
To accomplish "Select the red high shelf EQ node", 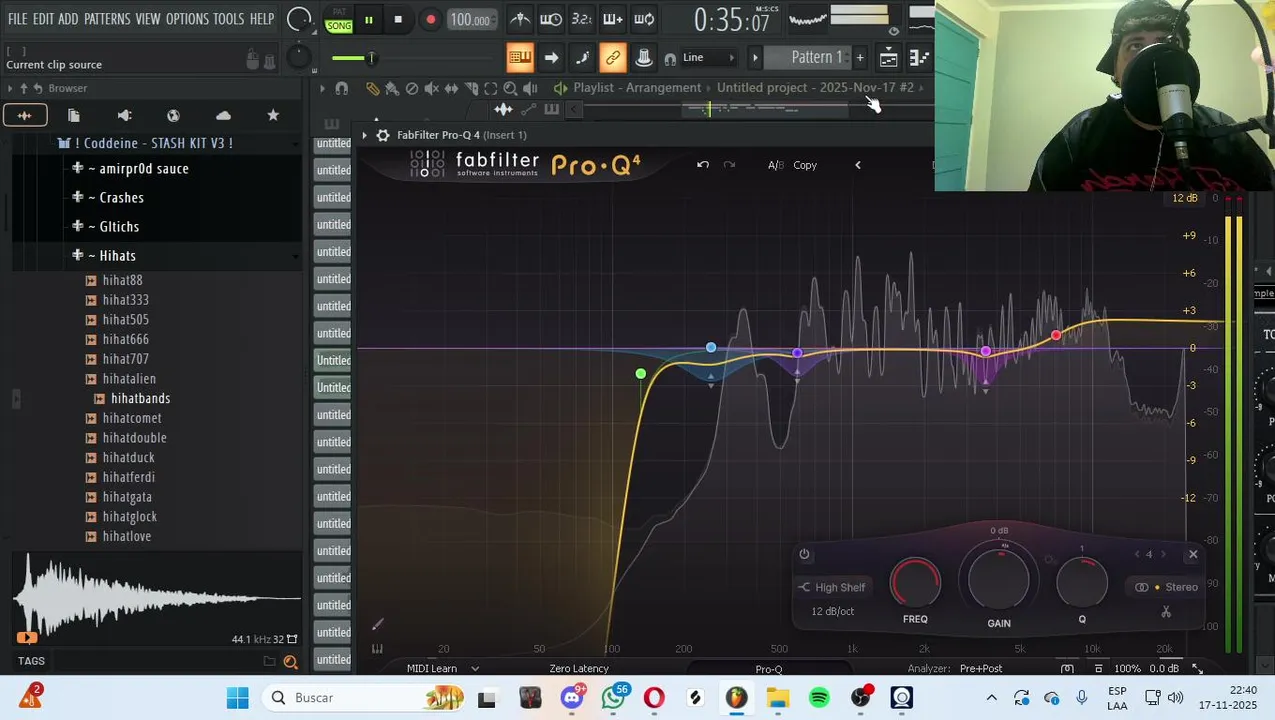I will tap(1056, 335).
